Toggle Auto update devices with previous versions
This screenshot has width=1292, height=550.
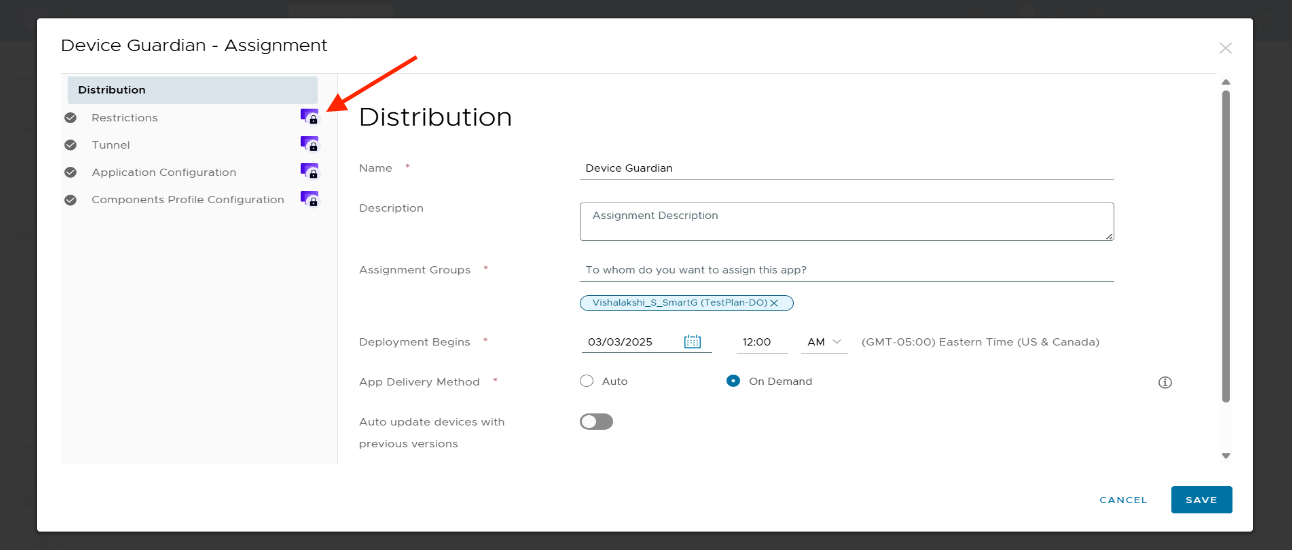click(596, 422)
